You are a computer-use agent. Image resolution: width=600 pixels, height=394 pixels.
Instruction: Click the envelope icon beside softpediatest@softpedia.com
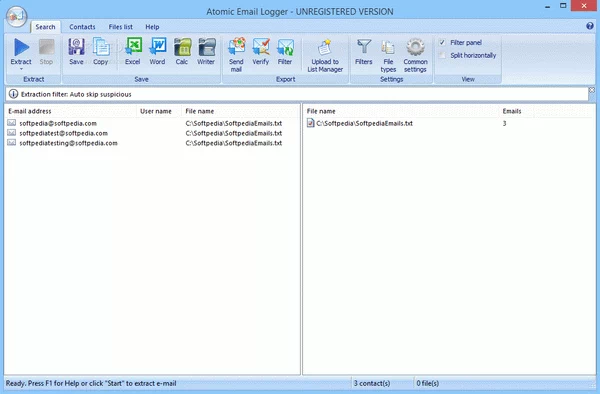click(x=11, y=133)
